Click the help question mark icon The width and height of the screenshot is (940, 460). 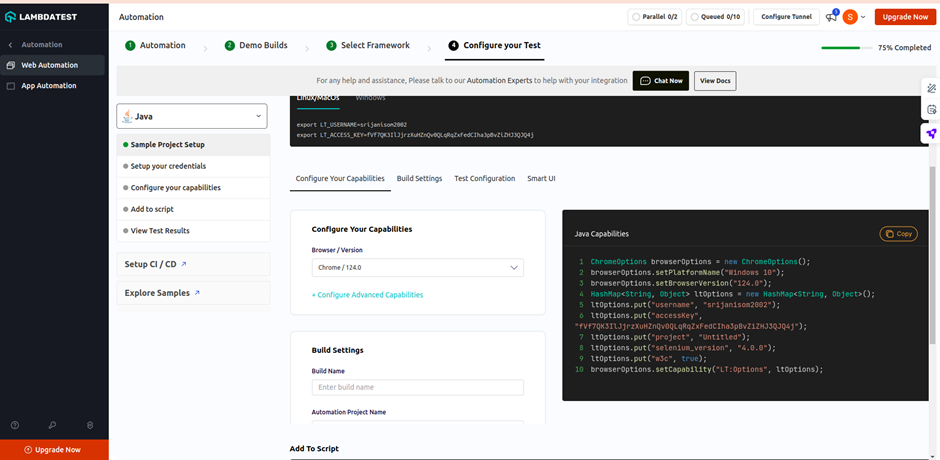click(15, 425)
